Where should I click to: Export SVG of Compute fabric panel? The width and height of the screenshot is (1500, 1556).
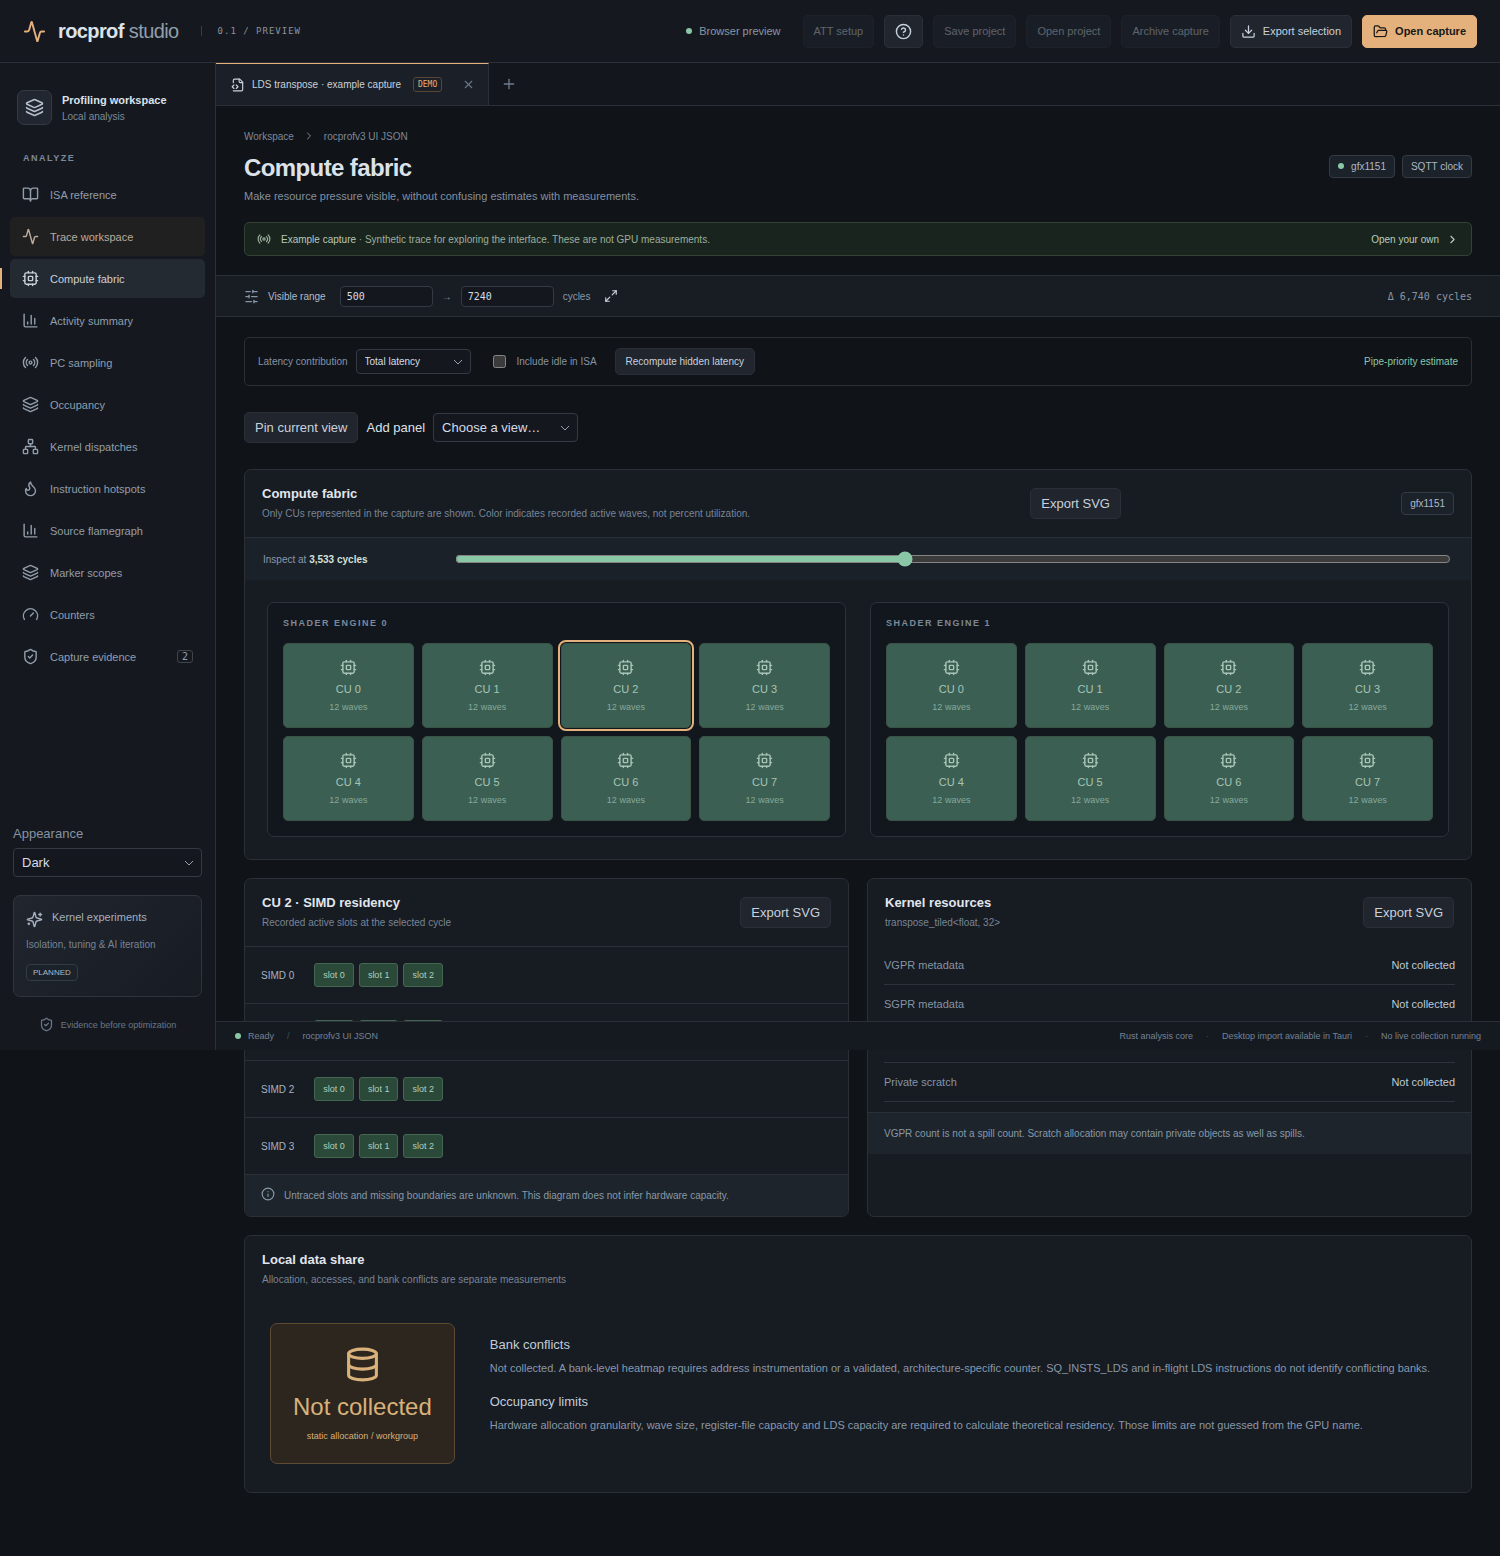[1075, 504]
